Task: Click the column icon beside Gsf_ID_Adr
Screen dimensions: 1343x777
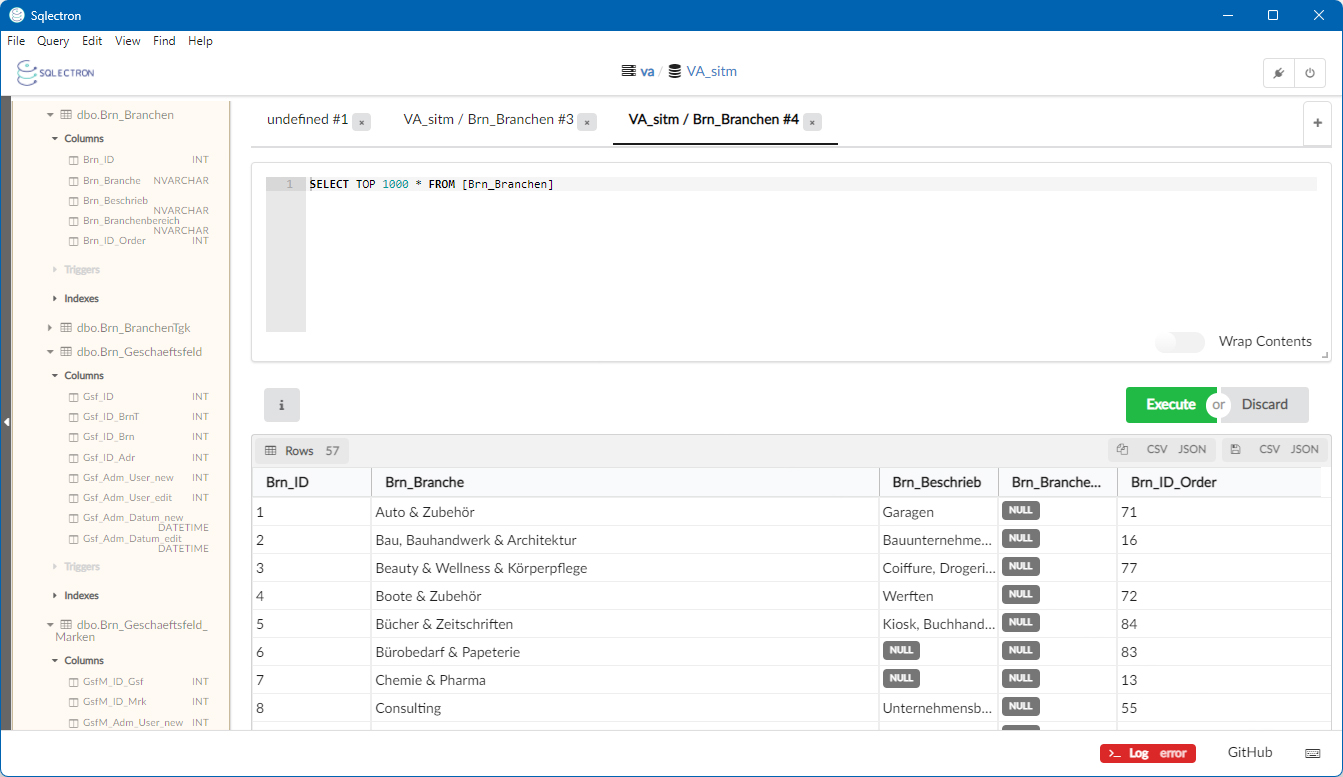Action: 73,458
